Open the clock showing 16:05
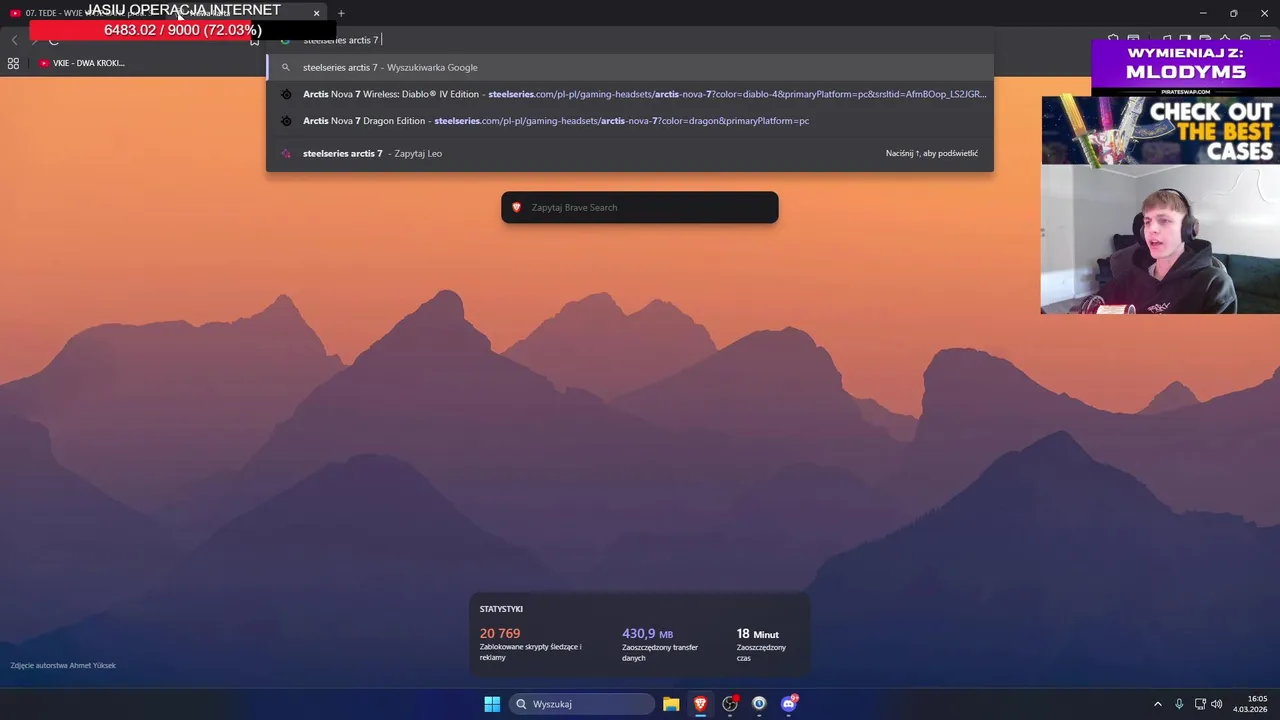 (1250, 704)
